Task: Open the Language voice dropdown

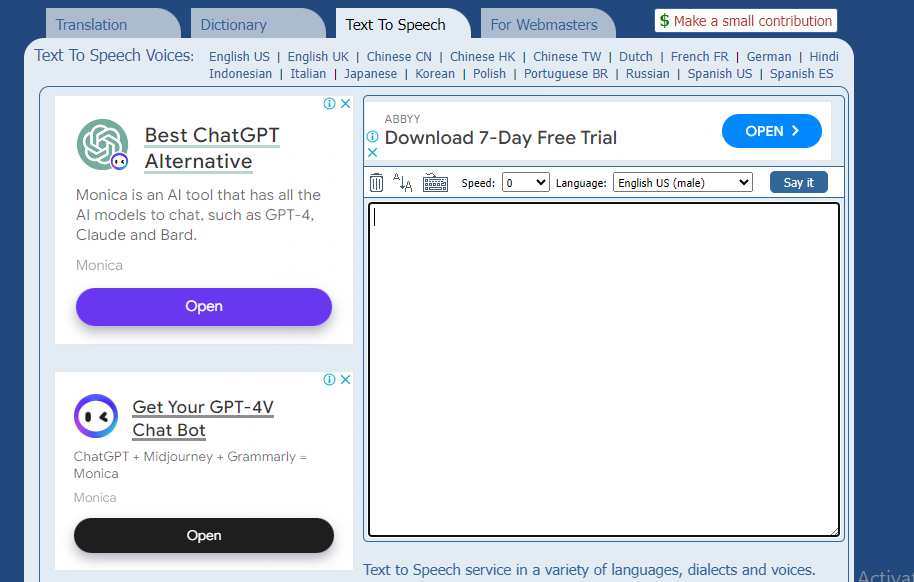Action: (682, 182)
